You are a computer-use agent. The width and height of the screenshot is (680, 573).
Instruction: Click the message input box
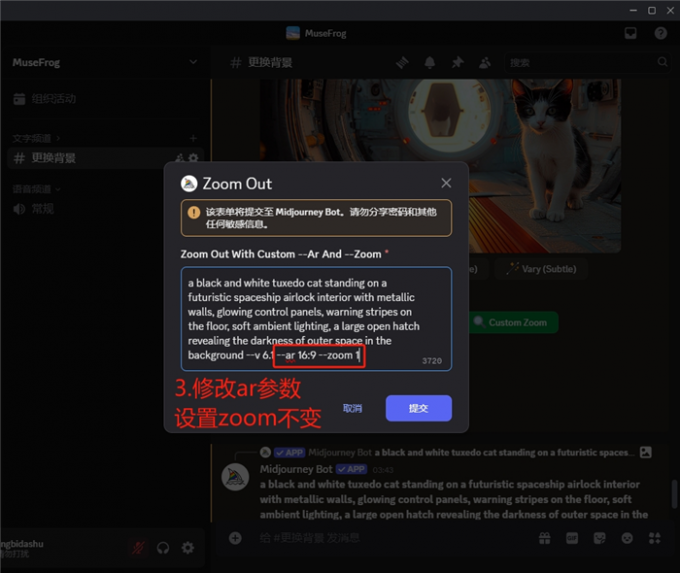390,538
